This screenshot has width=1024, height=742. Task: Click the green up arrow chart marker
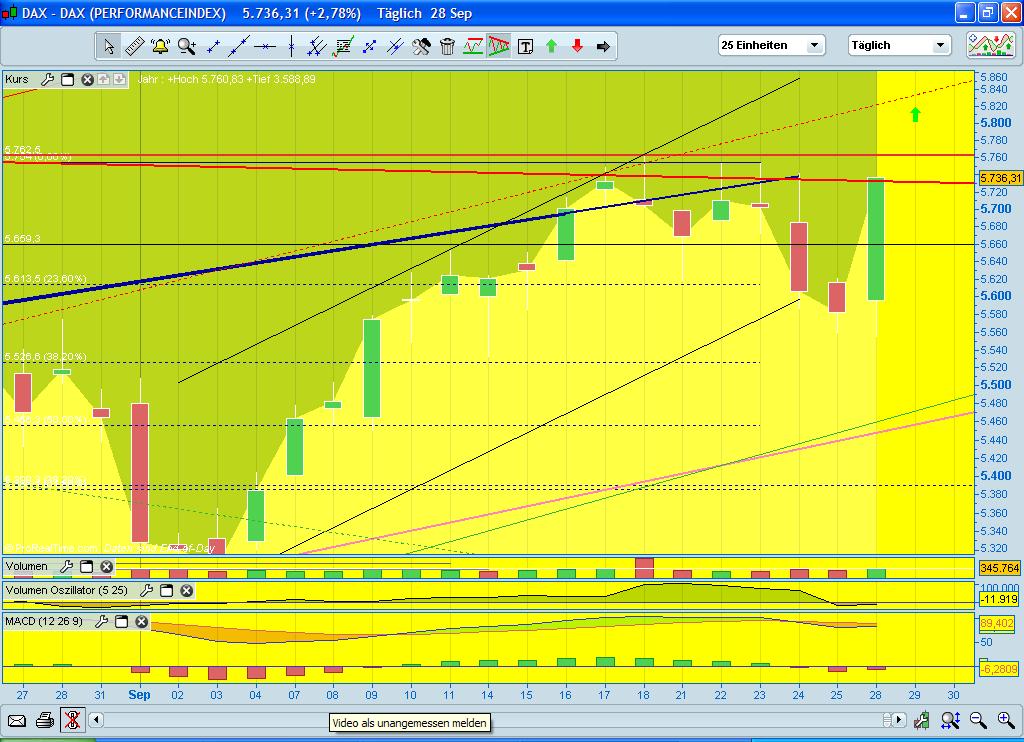(915, 114)
